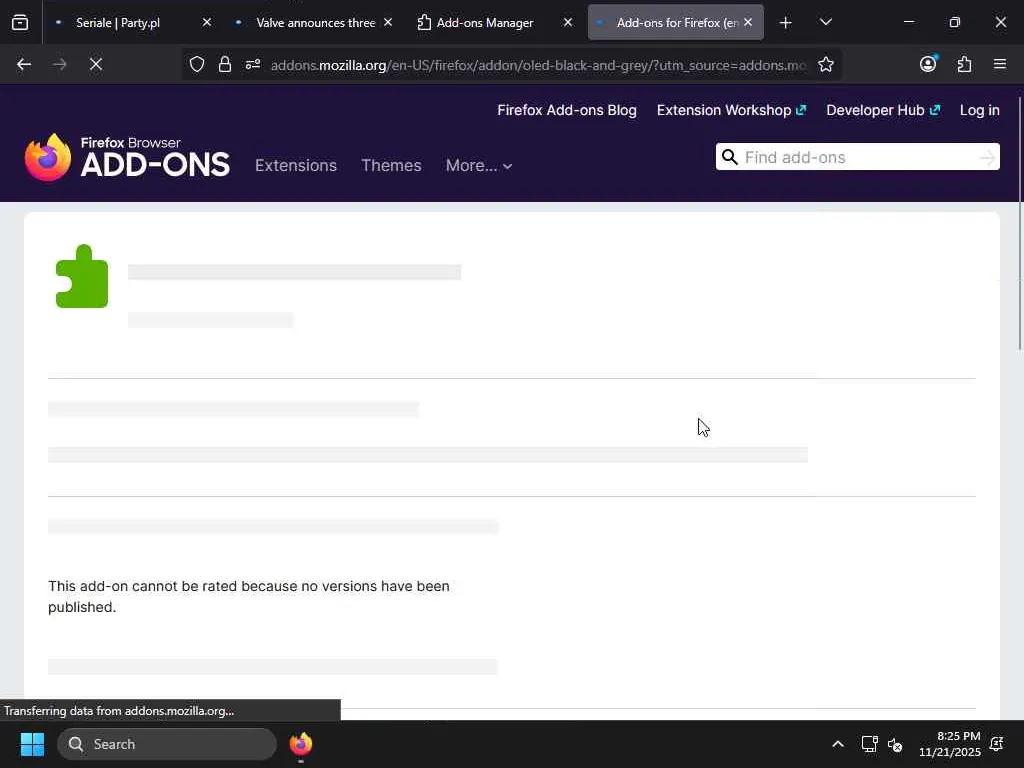Open the Developer Hub link
Viewport: 1024px width, 768px height.
[x=883, y=110]
